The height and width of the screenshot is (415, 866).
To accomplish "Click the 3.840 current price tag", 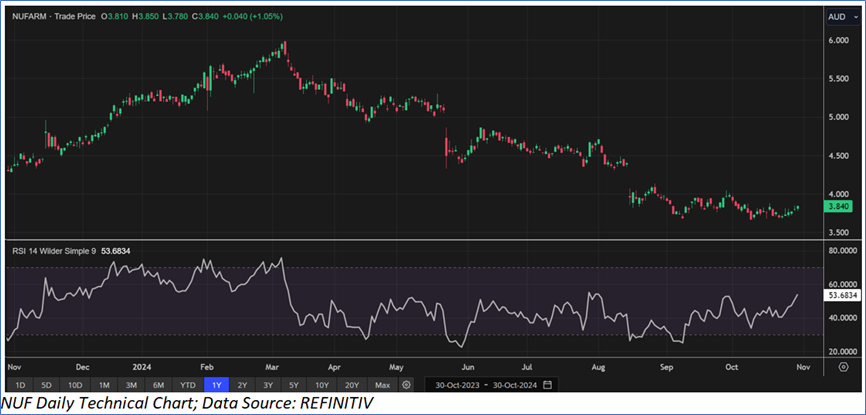I will [x=839, y=207].
